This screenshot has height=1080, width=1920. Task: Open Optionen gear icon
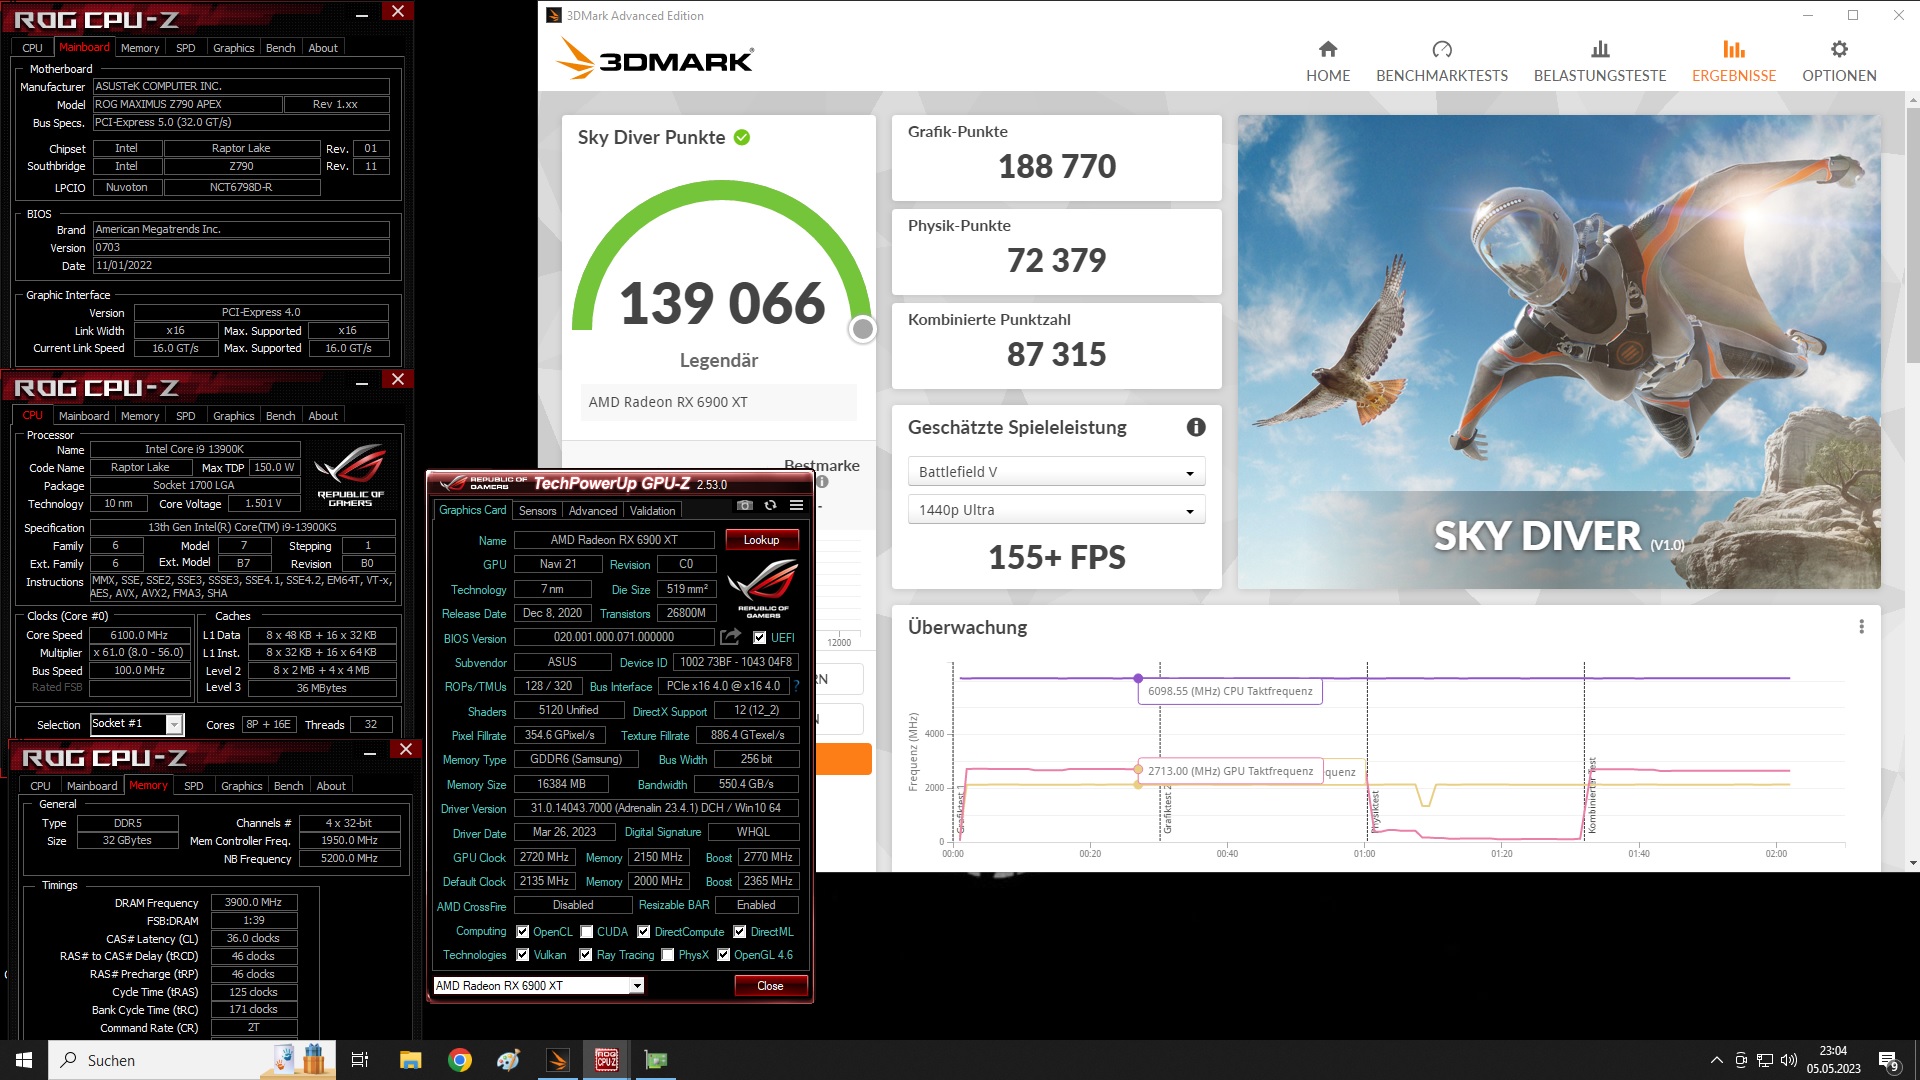click(x=1839, y=49)
